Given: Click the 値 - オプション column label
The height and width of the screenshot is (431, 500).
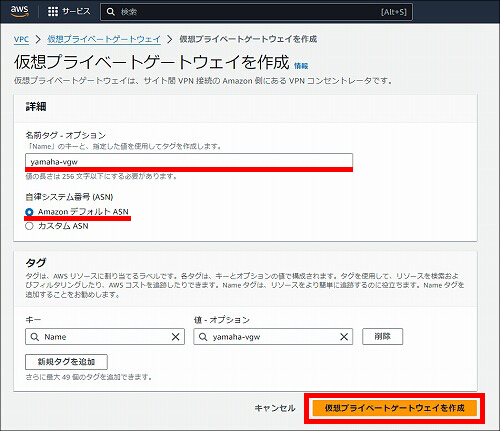Looking at the screenshot, I should click(x=222, y=320).
